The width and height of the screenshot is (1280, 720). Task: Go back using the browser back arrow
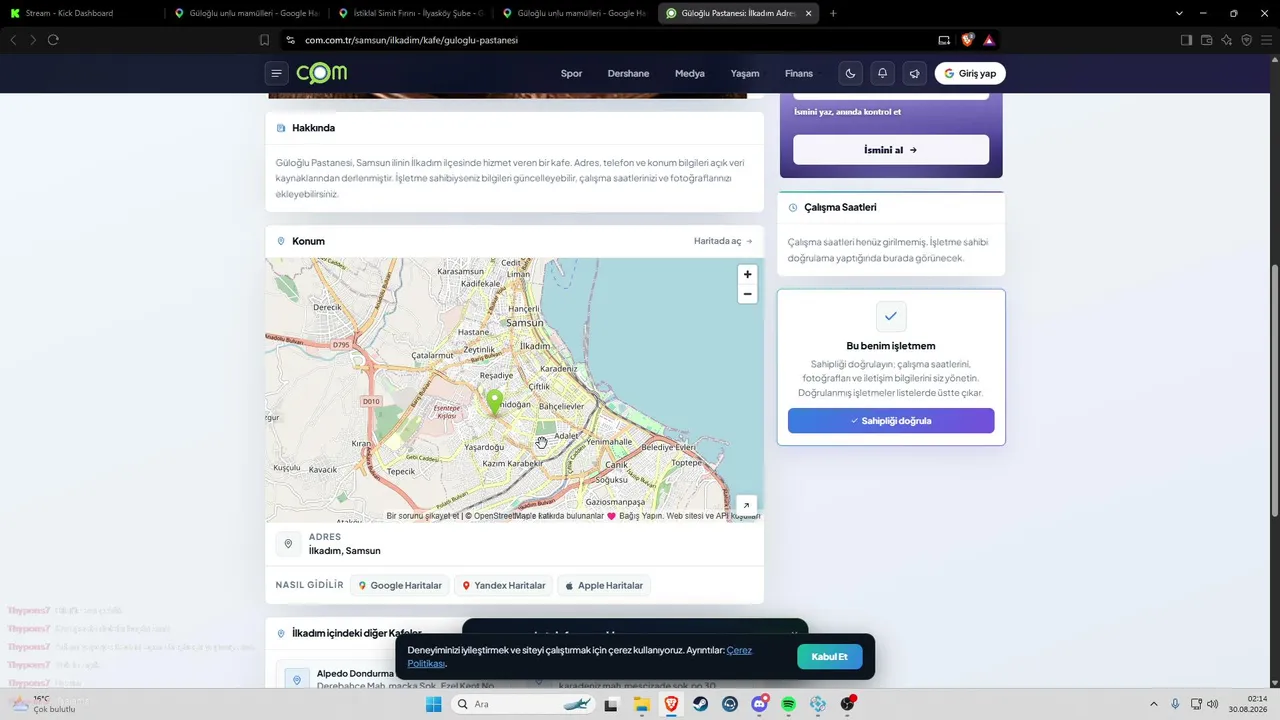click(x=13, y=40)
